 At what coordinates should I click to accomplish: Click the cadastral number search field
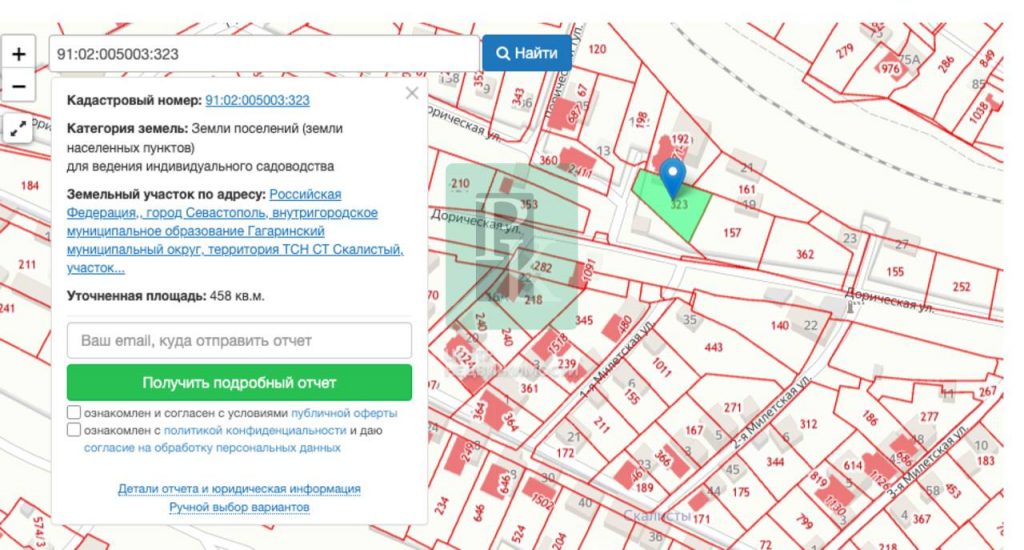pos(264,54)
